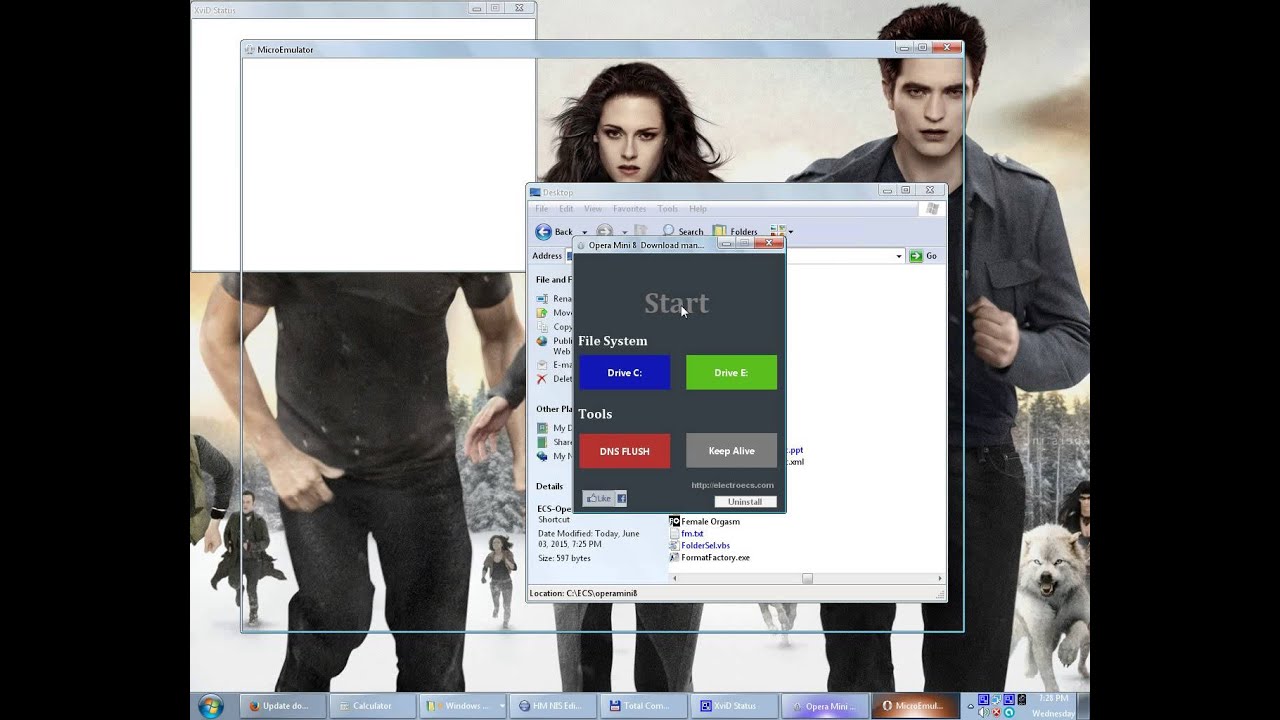Open Favorites menu in Desktop window
Image resolution: width=1280 pixels, height=720 pixels.
tap(629, 209)
